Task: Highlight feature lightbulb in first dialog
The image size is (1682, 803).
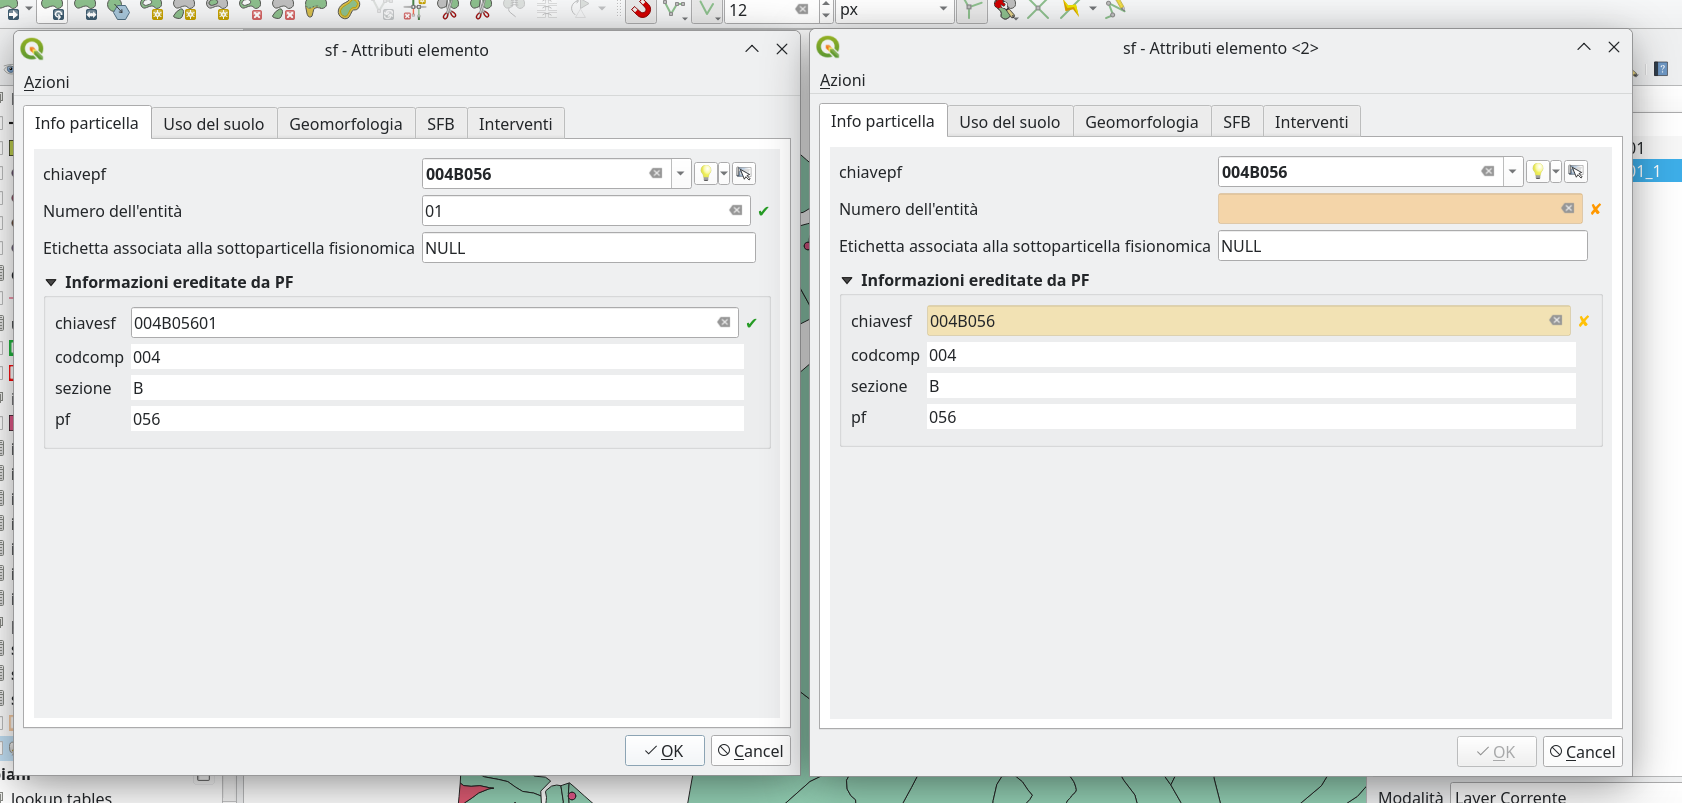Action: (x=706, y=174)
